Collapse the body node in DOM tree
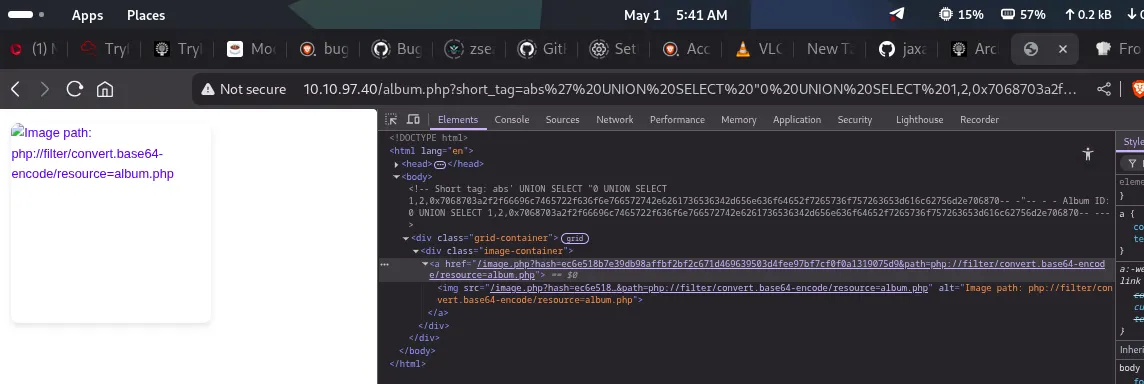The width and height of the screenshot is (1144, 384). (x=396, y=177)
